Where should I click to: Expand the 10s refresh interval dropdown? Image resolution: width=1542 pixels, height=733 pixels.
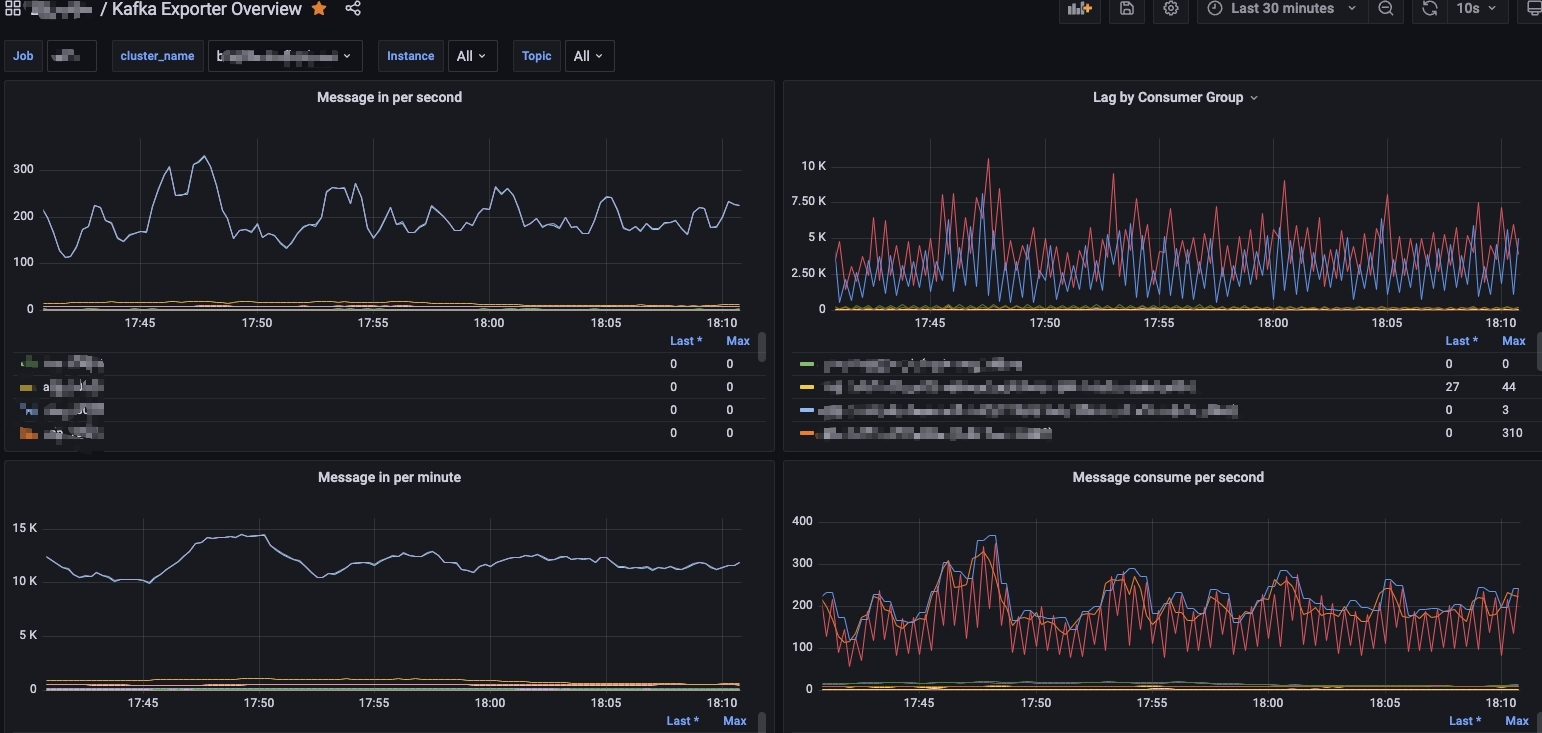(x=1476, y=9)
